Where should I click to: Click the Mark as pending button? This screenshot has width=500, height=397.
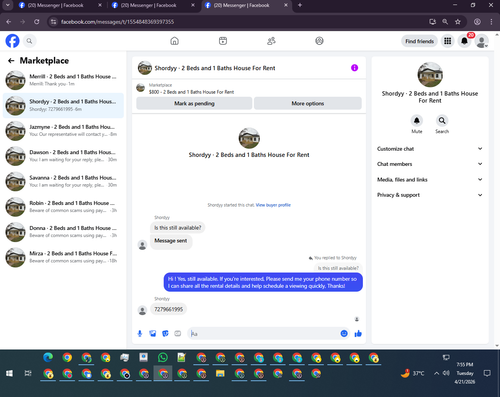pyautogui.click(x=194, y=103)
